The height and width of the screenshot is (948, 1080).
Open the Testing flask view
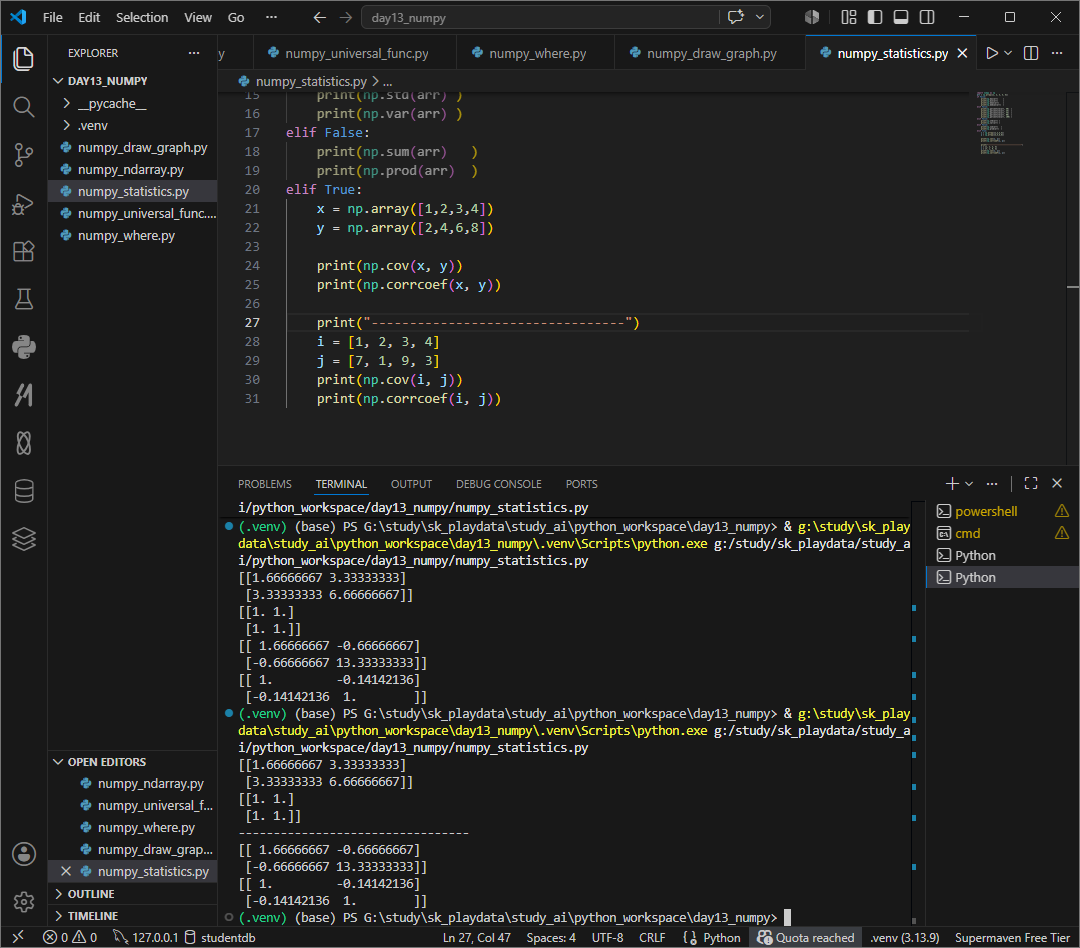pyautogui.click(x=23, y=299)
